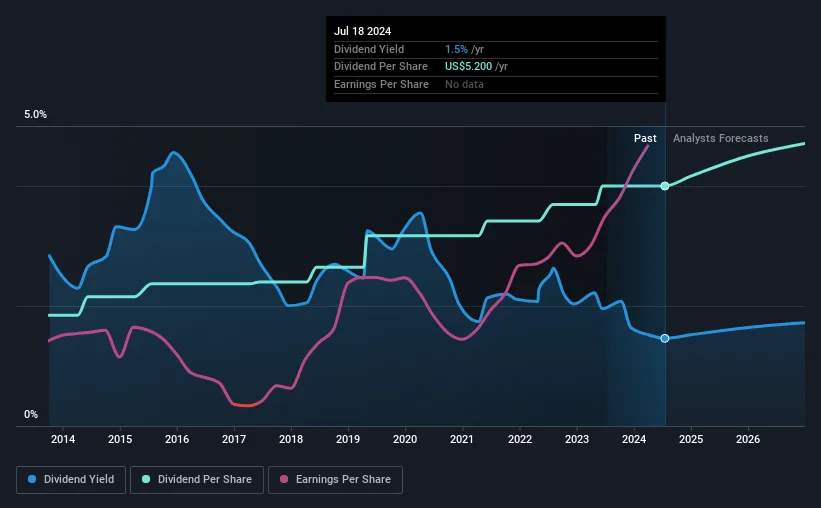Click the 2020 label on the x-axis

405,439
